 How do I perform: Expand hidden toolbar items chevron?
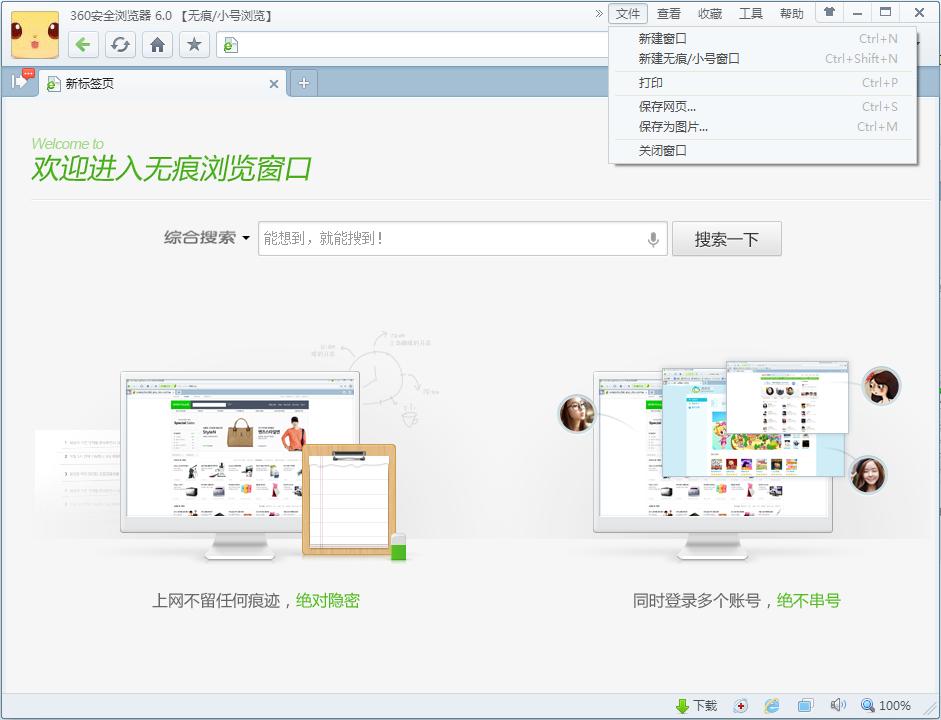coord(598,13)
